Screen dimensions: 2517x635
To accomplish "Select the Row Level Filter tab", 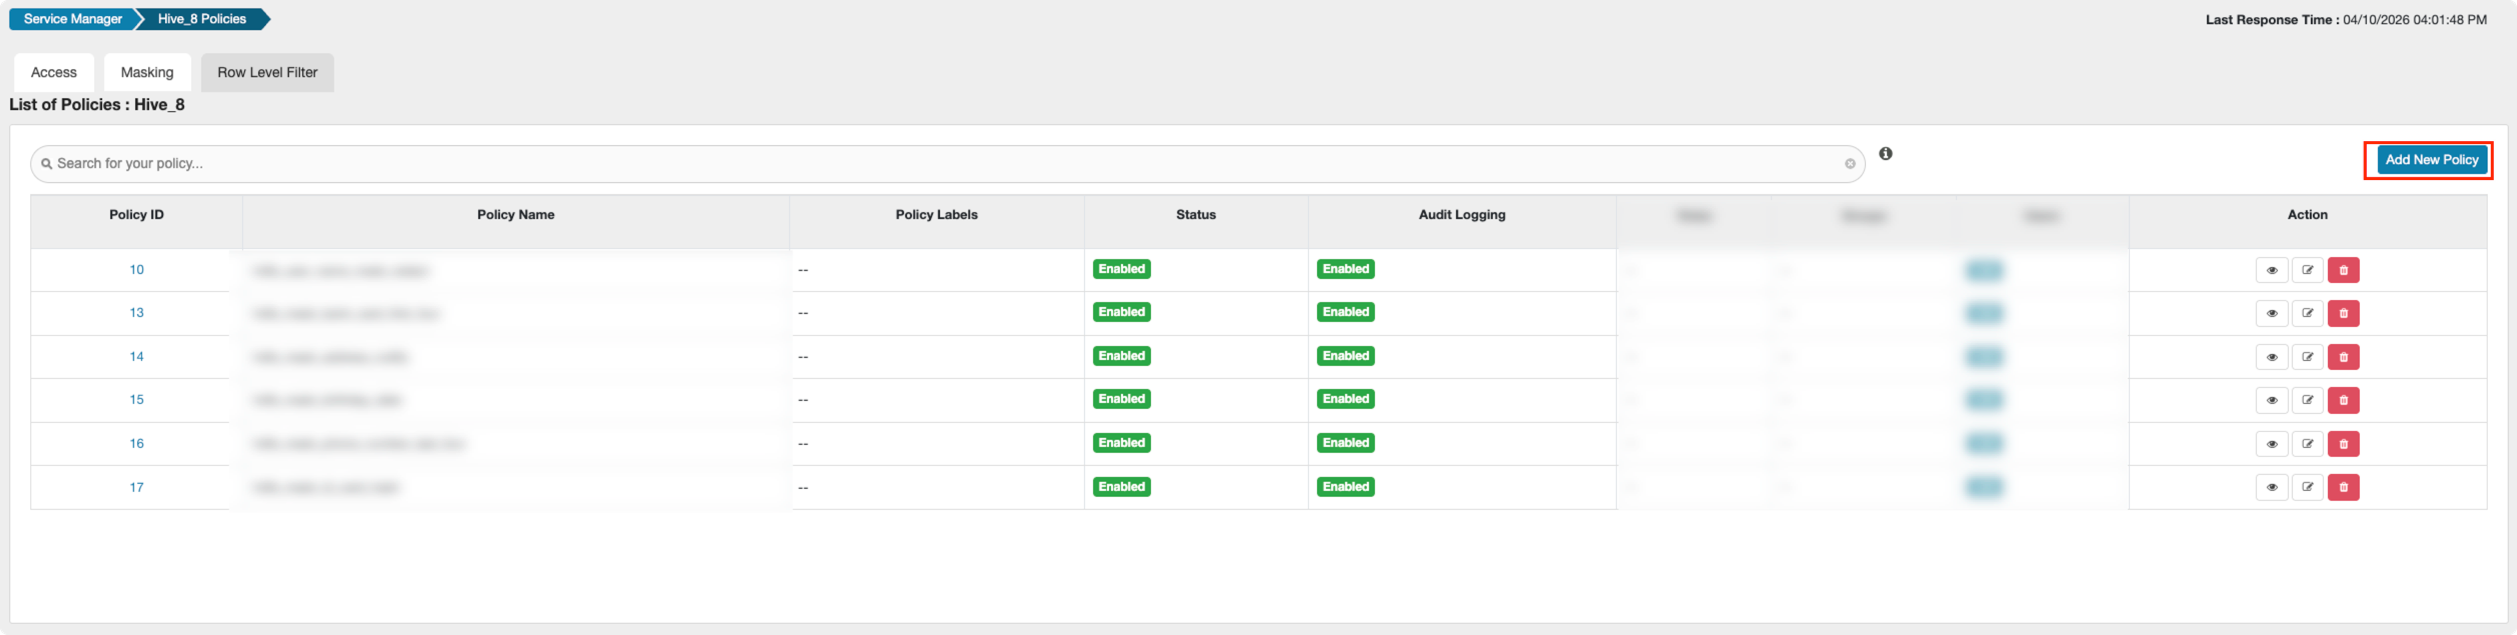I will coord(267,72).
